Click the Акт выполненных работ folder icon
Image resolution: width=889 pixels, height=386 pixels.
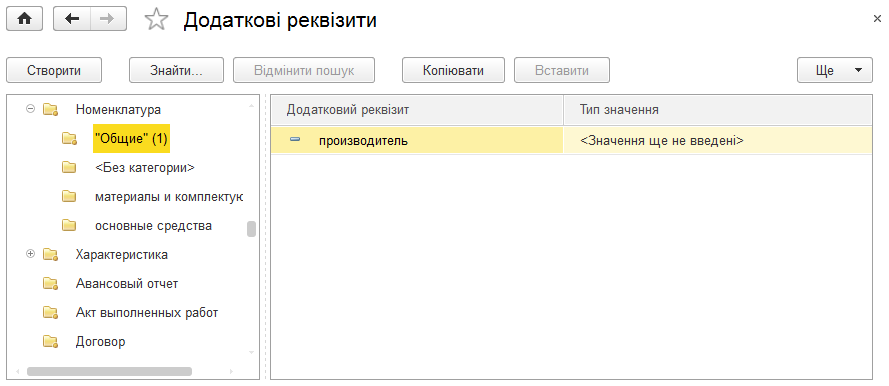tap(51, 313)
